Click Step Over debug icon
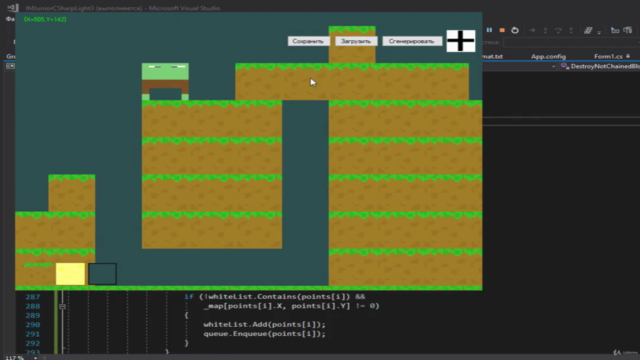 pyautogui.click(x=558, y=30)
